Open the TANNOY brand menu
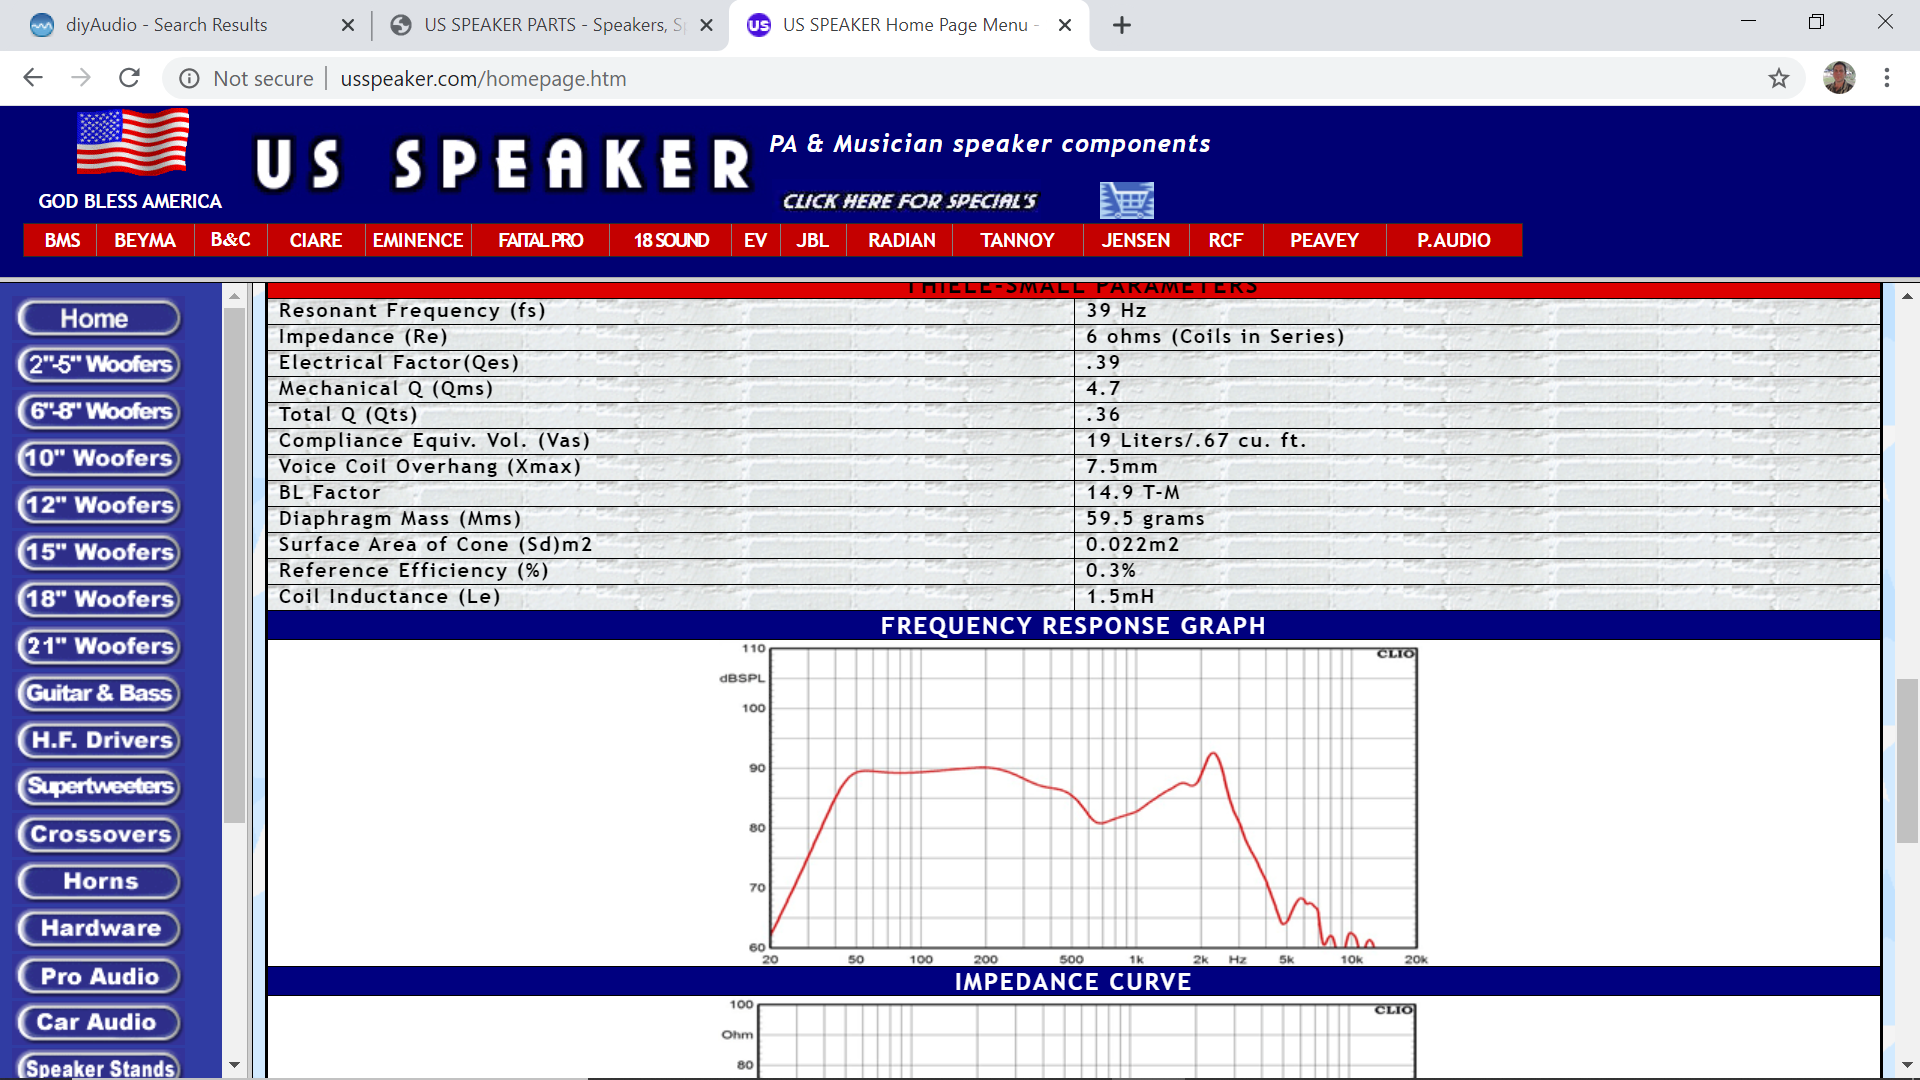The image size is (1920, 1080). (x=1017, y=240)
